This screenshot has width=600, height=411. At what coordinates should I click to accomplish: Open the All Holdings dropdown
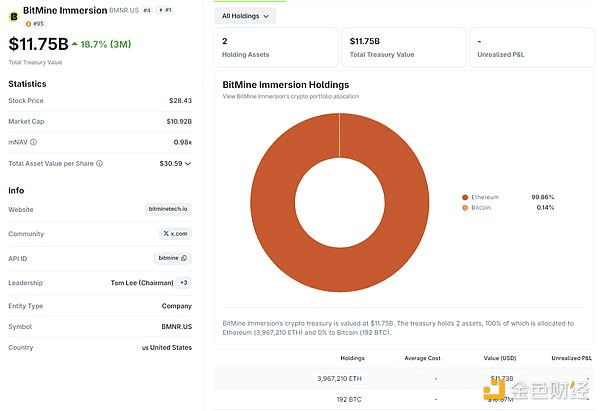246,16
